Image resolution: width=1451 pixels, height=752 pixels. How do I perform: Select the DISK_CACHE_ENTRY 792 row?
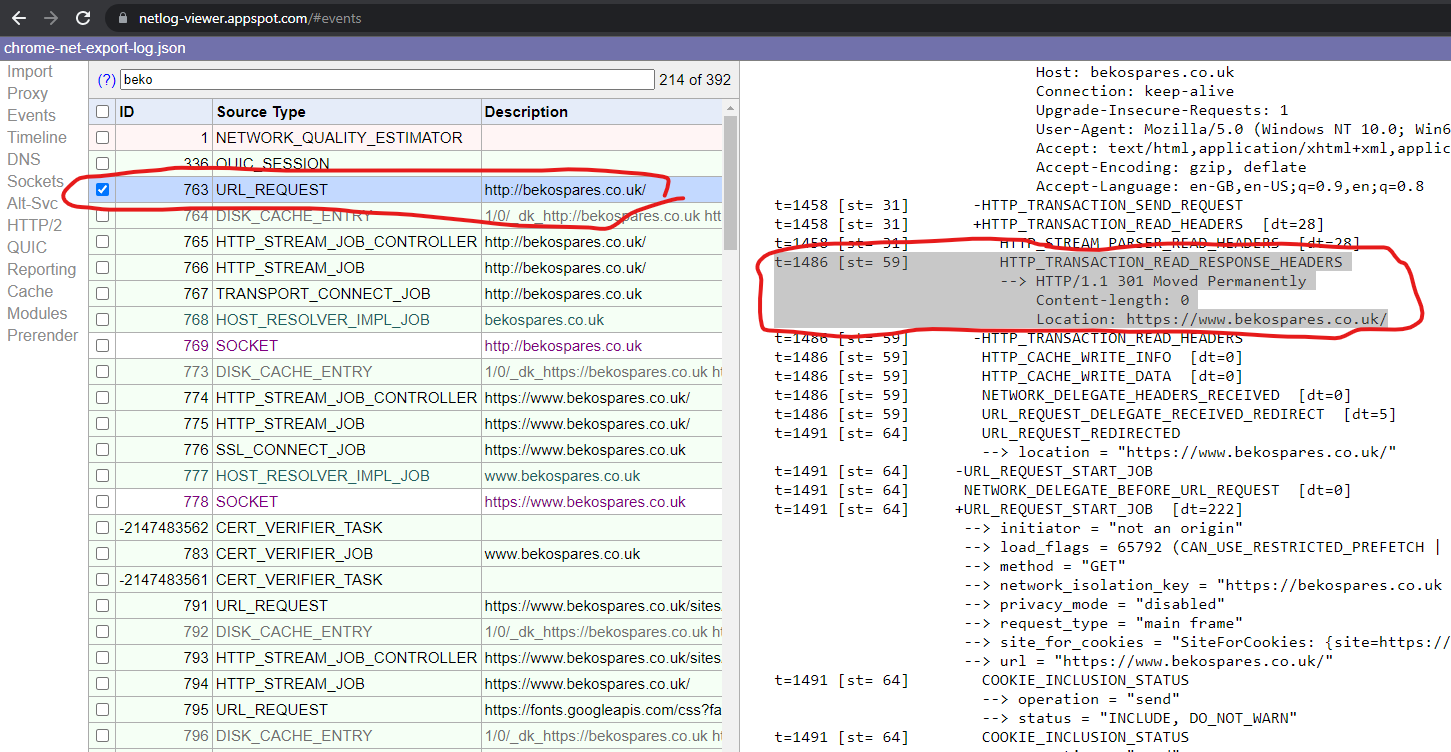(405, 632)
